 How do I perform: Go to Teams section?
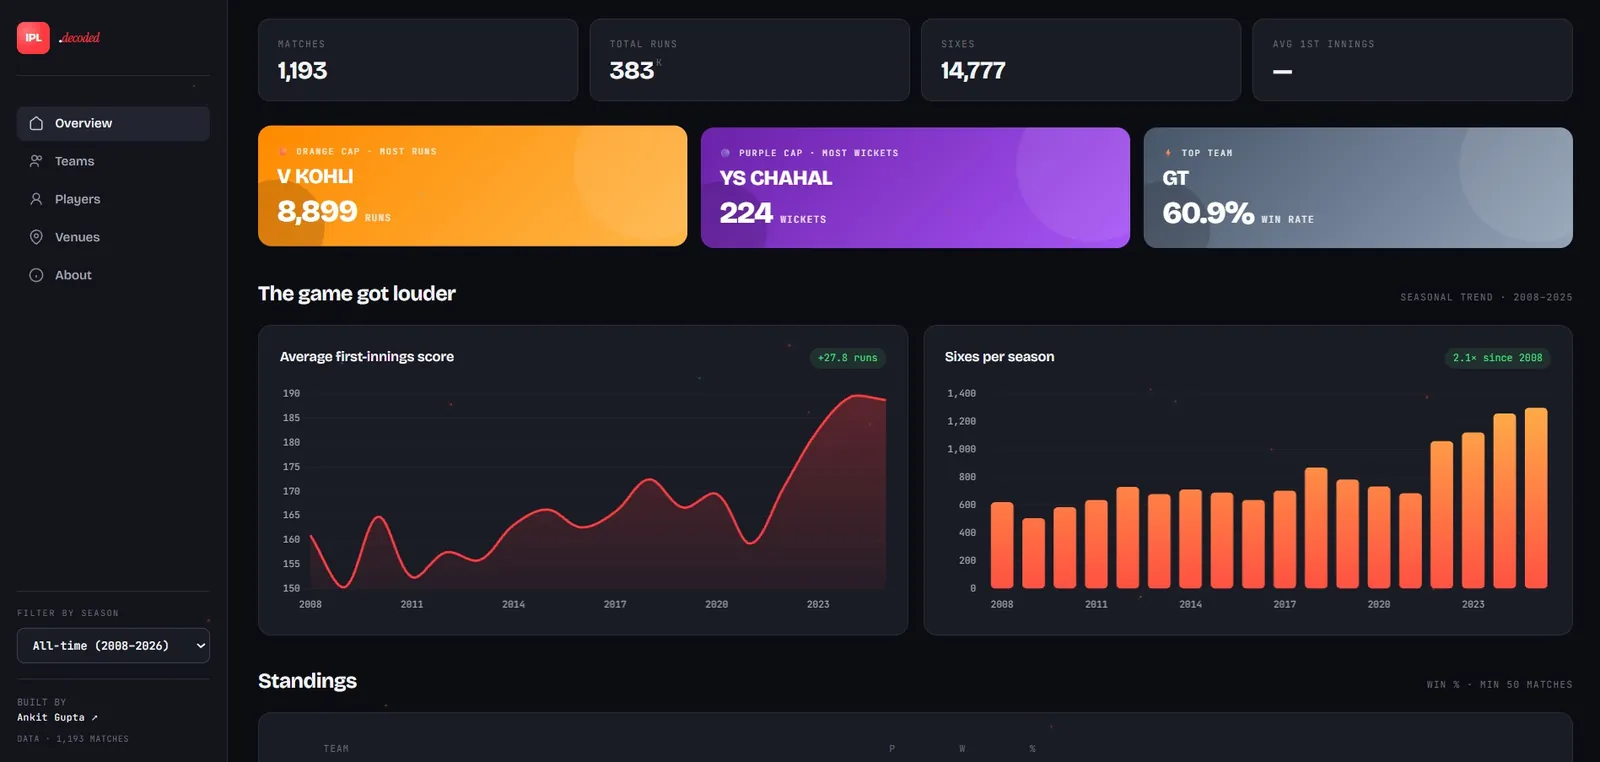point(113,161)
